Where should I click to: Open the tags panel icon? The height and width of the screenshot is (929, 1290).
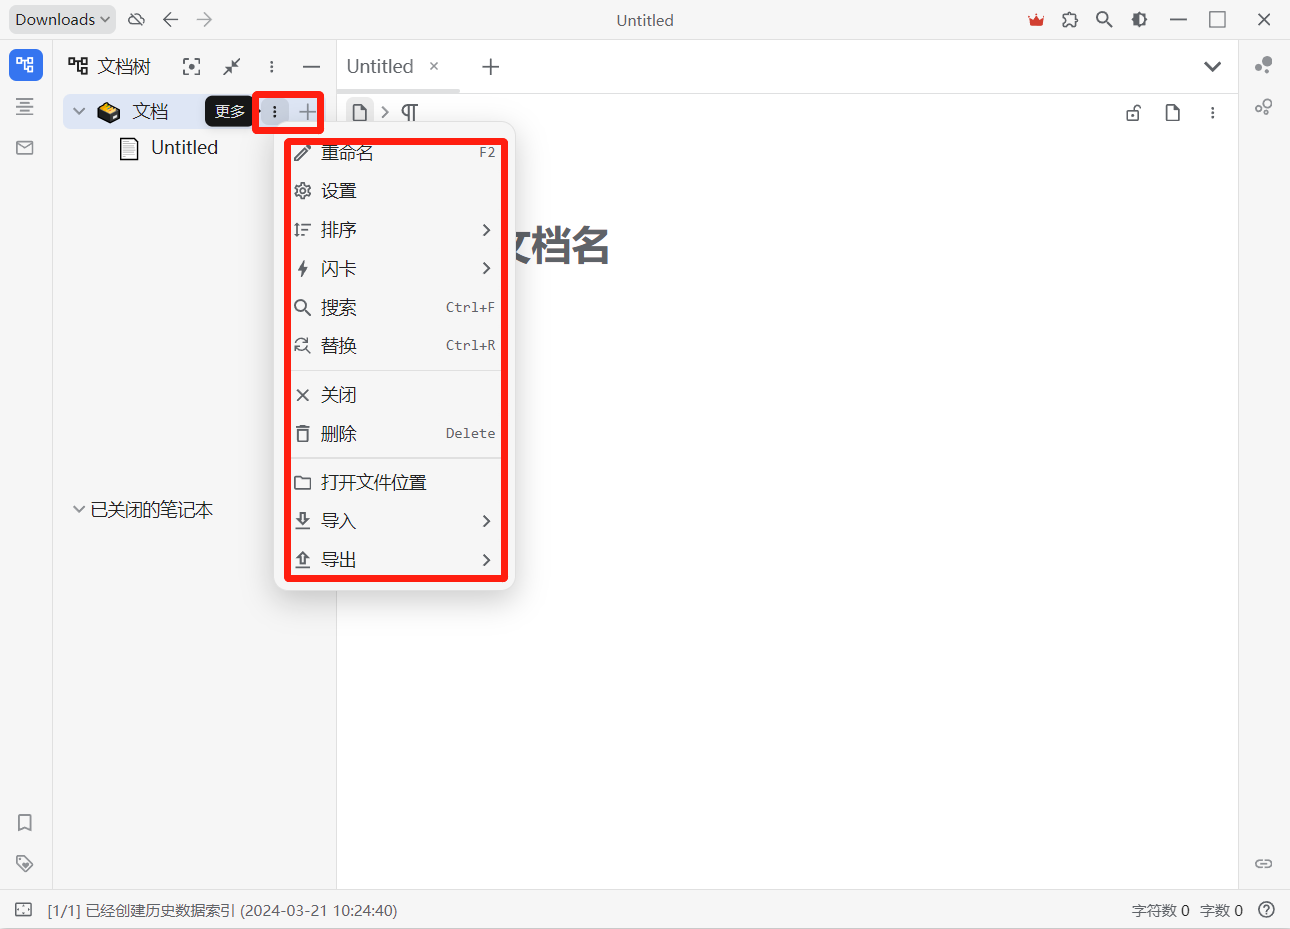tap(25, 863)
